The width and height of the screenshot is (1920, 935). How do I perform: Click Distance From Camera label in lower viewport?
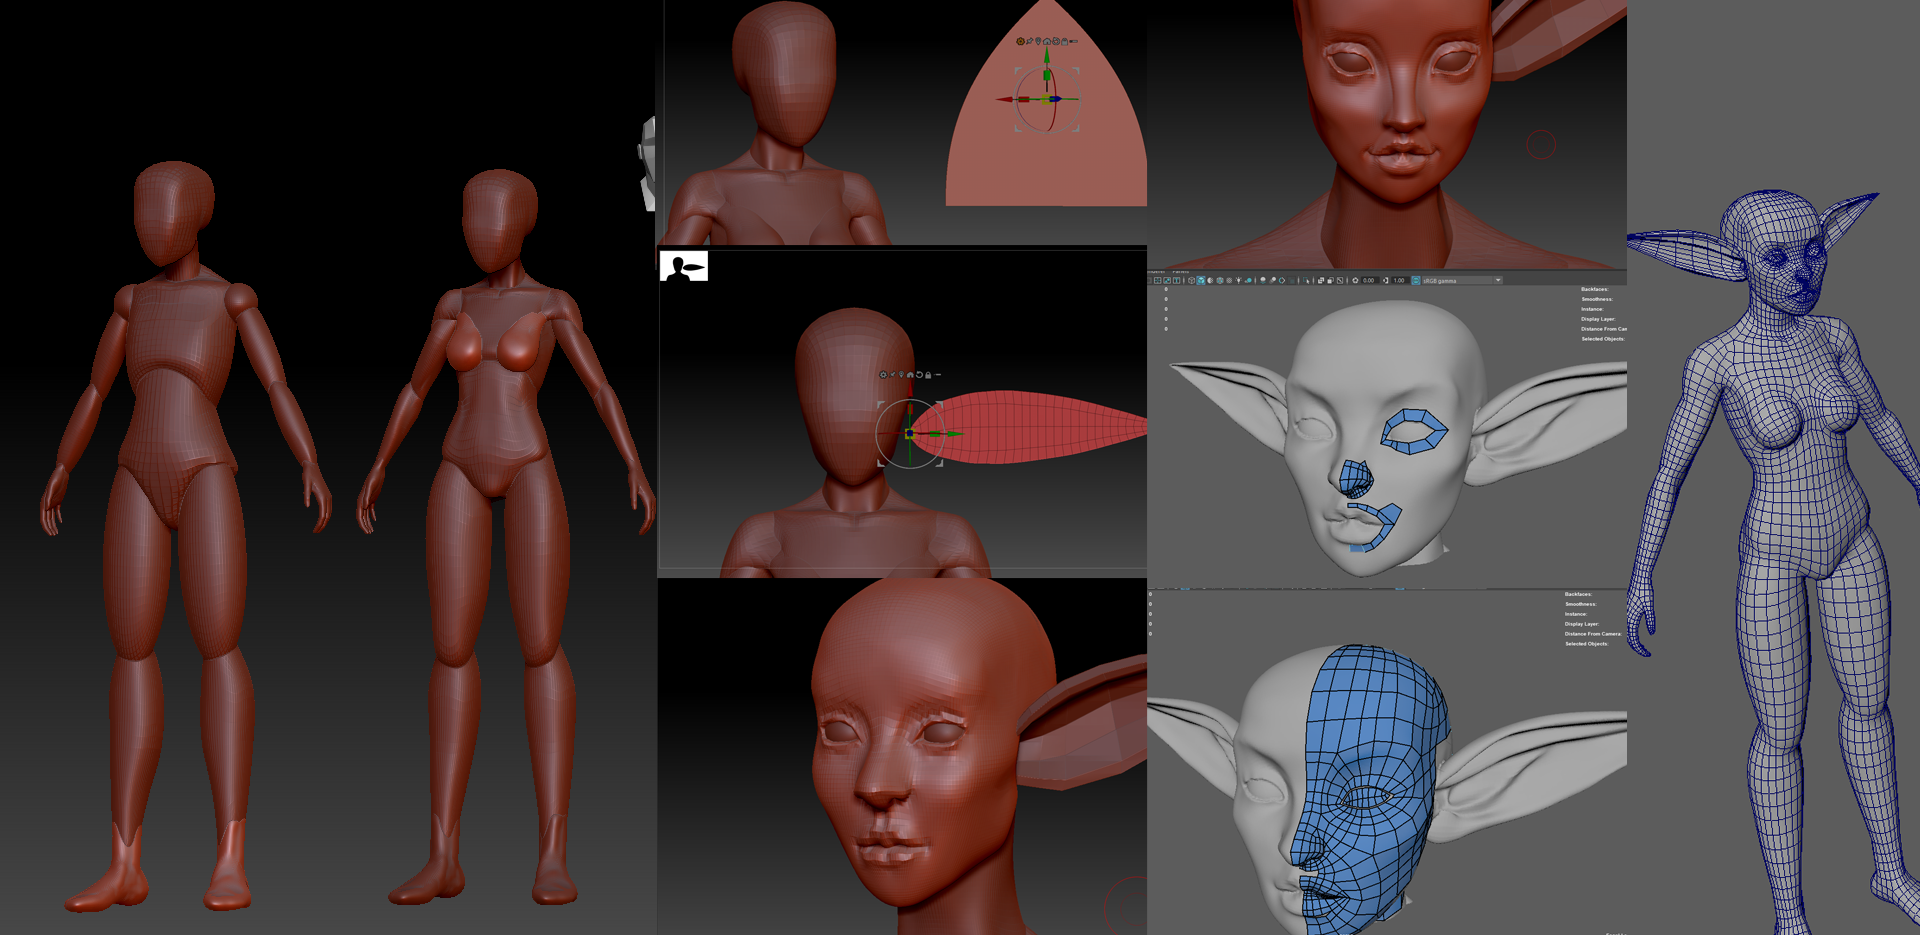1593,634
